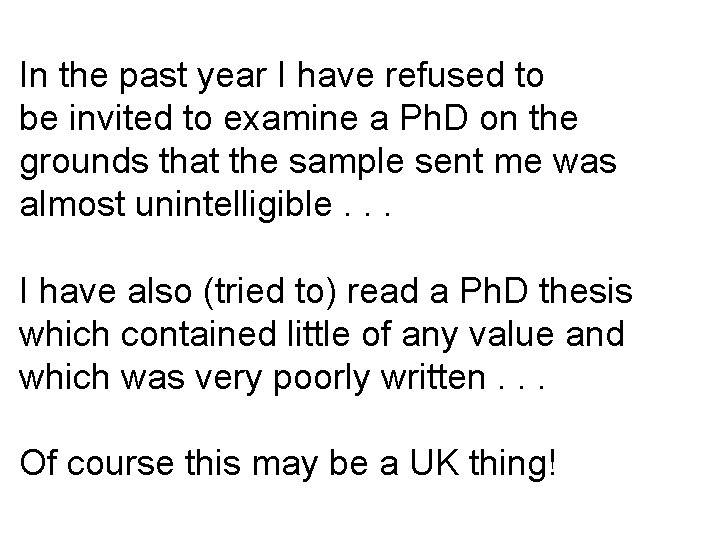Click the word "invited" in the text
720x540 pixels.
pyautogui.click(x=121, y=118)
